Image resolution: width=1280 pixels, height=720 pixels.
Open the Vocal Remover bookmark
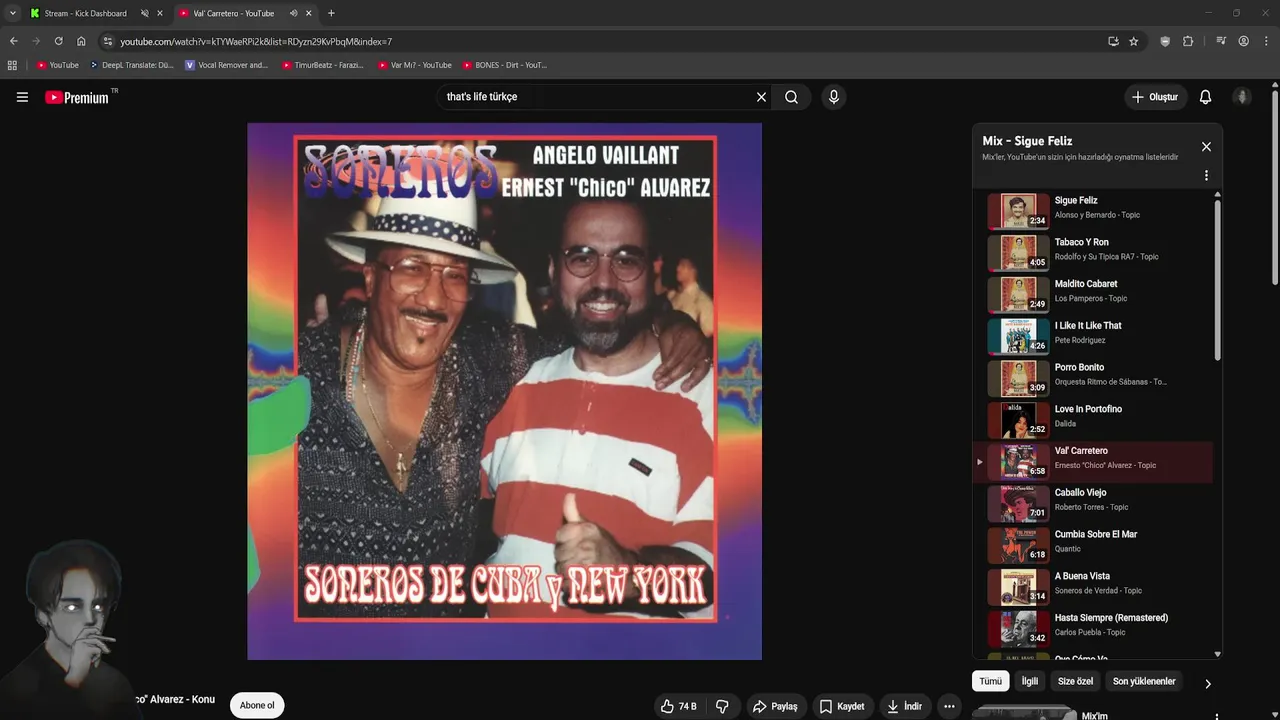pyautogui.click(x=227, y=65)
